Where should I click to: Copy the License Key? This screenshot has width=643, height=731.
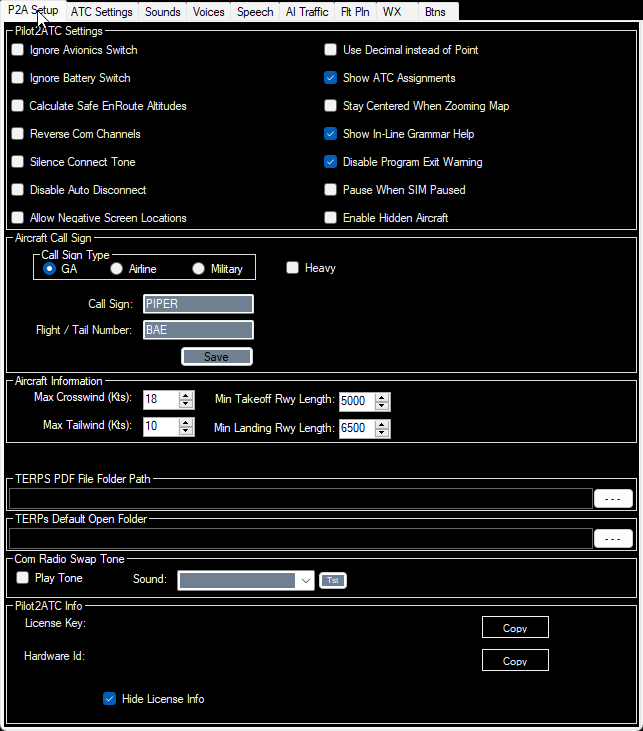point(515,628)
